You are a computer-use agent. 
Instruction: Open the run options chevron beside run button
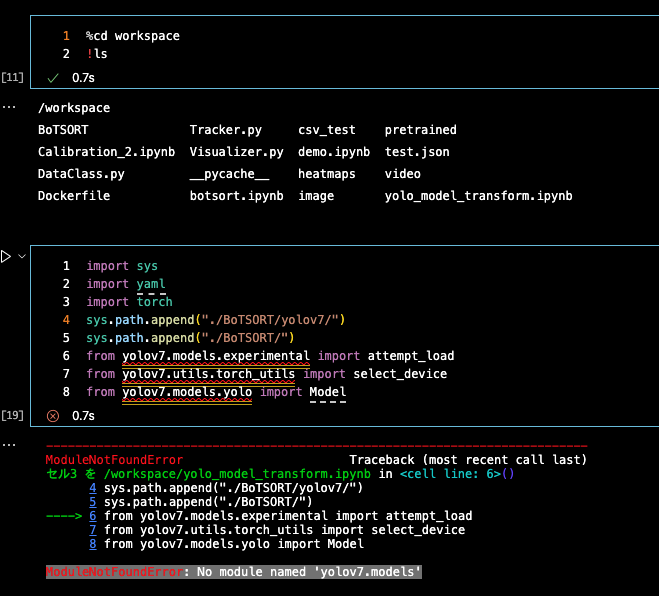(x=22, y=257)
